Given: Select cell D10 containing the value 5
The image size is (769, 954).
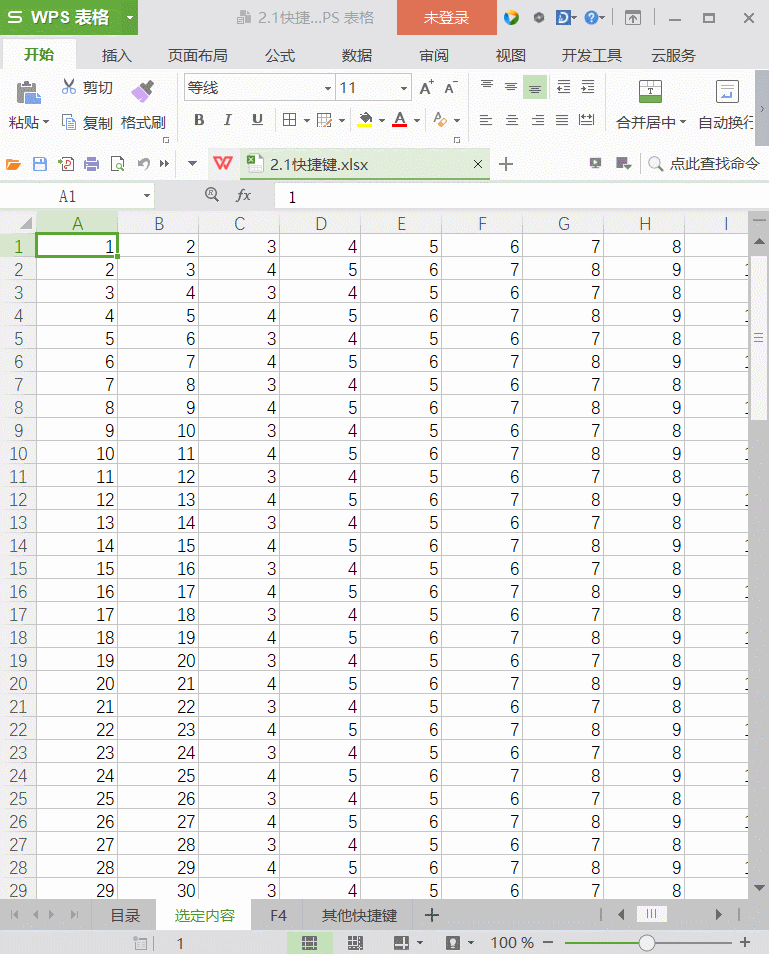Looking at the screenshot, I should tap(320, 453).
